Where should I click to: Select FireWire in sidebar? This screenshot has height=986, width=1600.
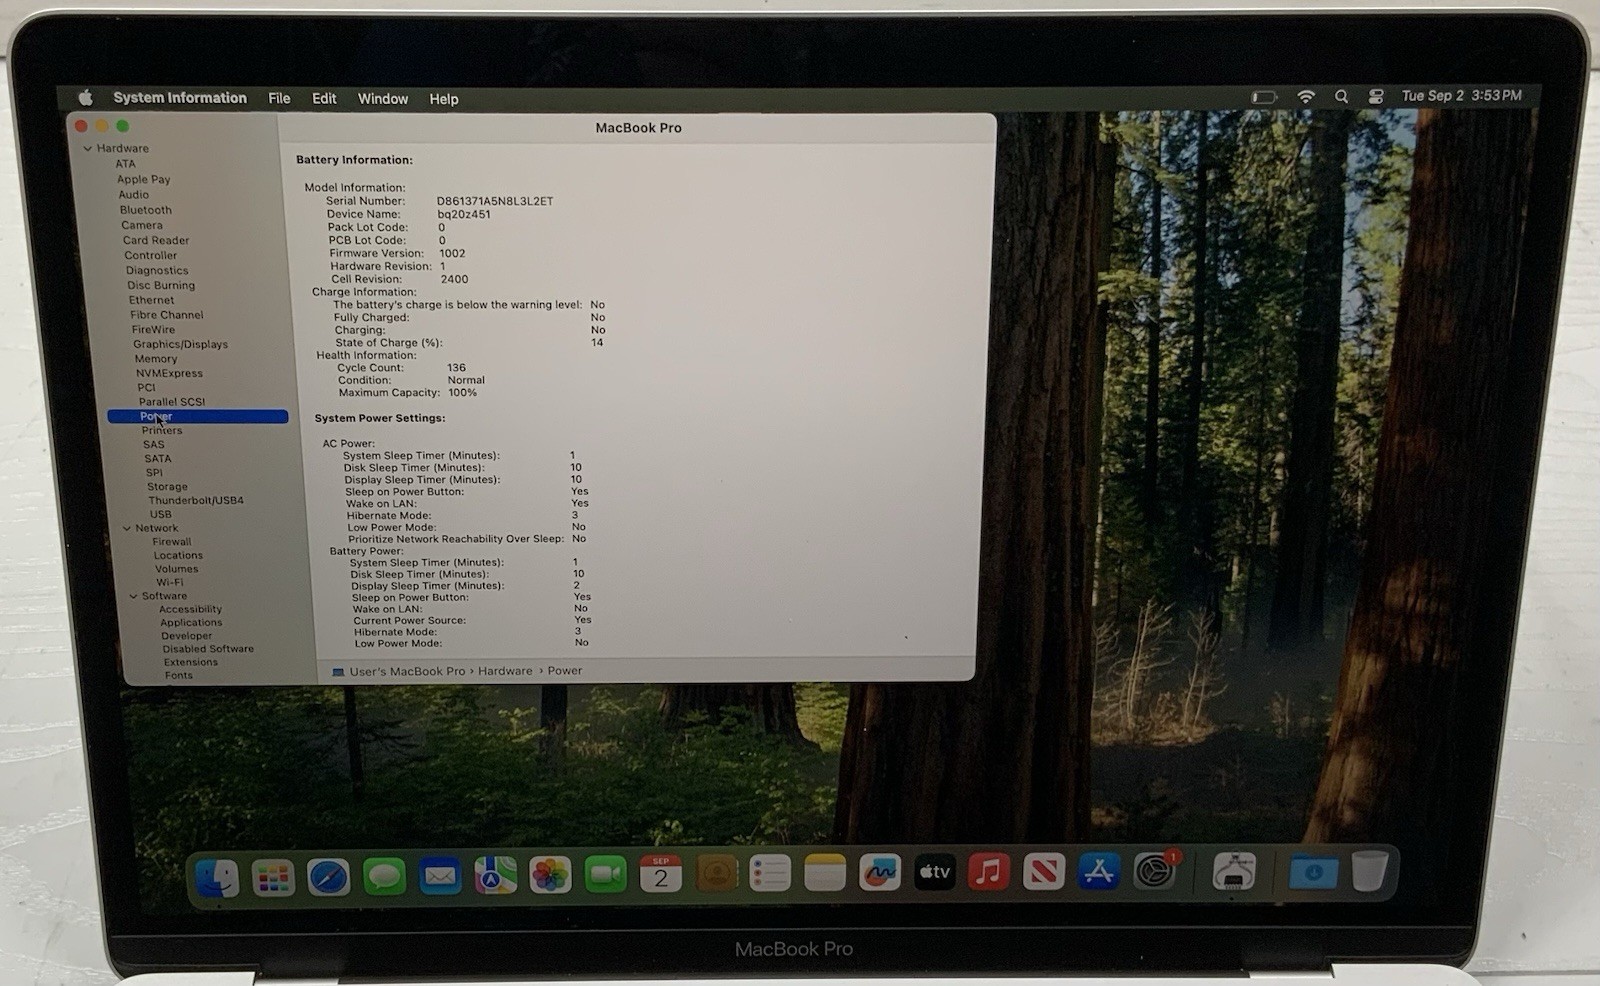[153, 329]
